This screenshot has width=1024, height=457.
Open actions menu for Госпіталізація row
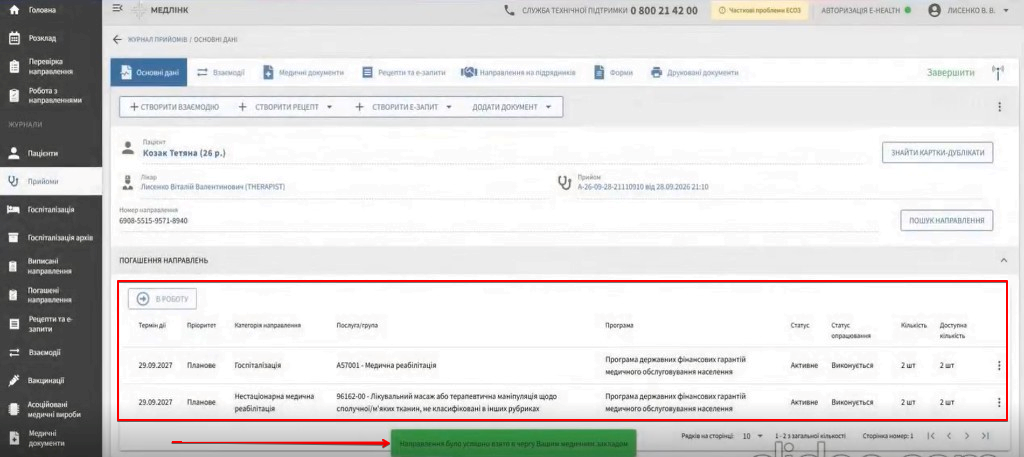pos(999,366)
